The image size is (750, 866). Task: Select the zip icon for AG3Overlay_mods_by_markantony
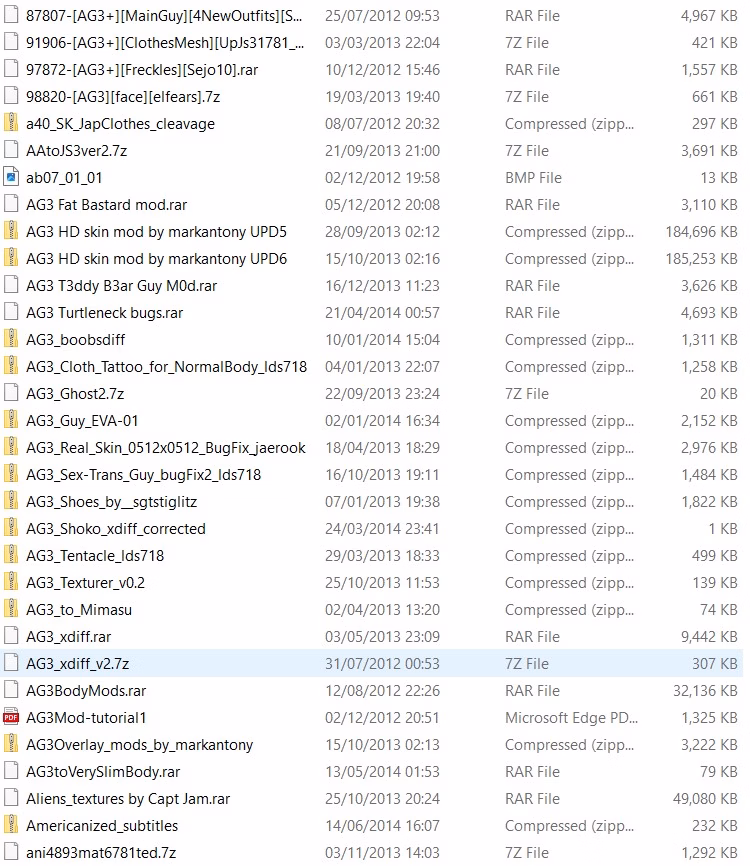tap(12, 745)
